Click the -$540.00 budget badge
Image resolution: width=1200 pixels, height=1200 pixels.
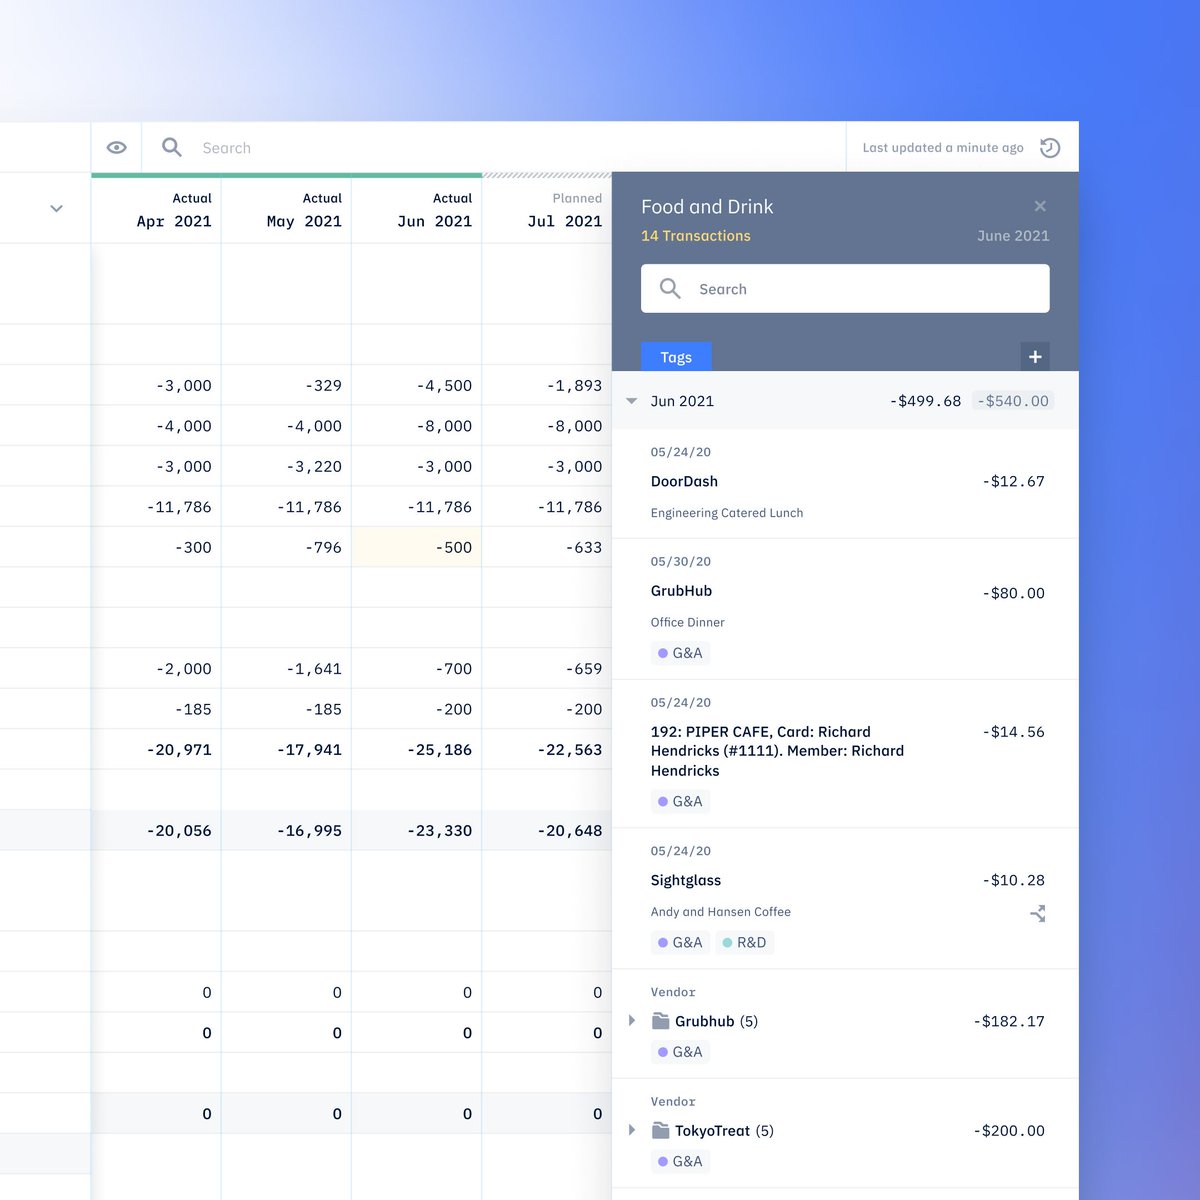(1013, 401)
